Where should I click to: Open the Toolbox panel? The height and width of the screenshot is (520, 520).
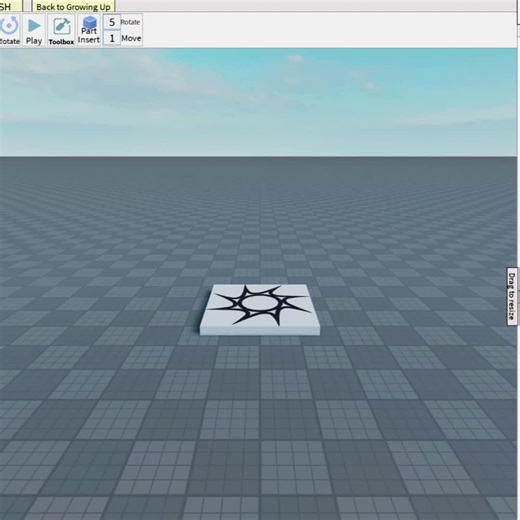pos(61,30)
